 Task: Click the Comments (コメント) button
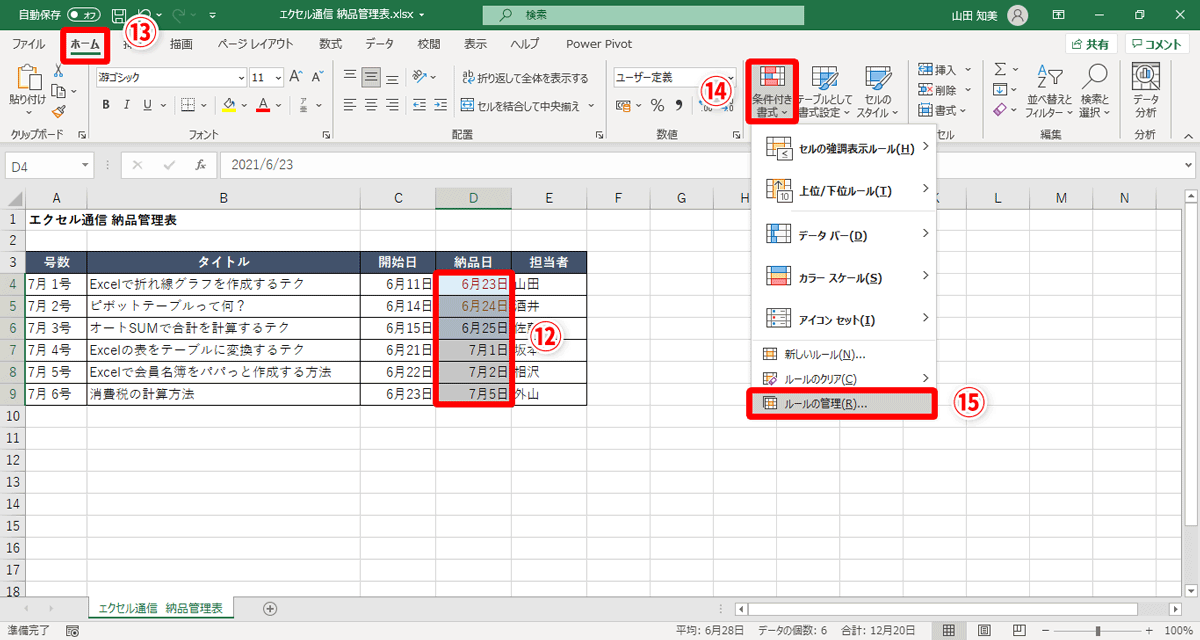click(x=1156, y=44)
